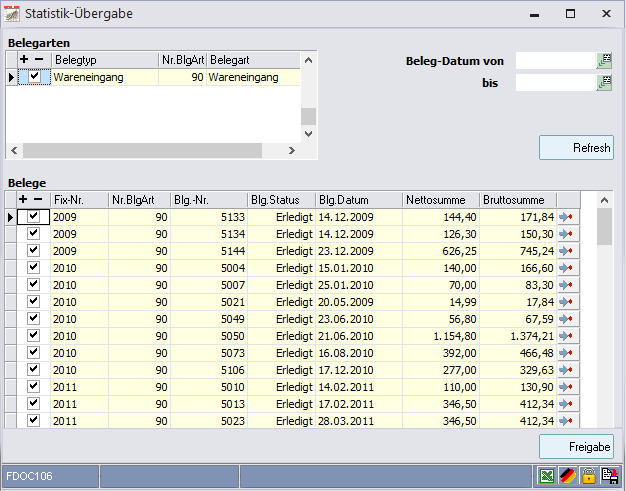Open document 5050 via its arrow icon
Image resolution: width=626 pixels, height=491 pixels.
(567, 336)
